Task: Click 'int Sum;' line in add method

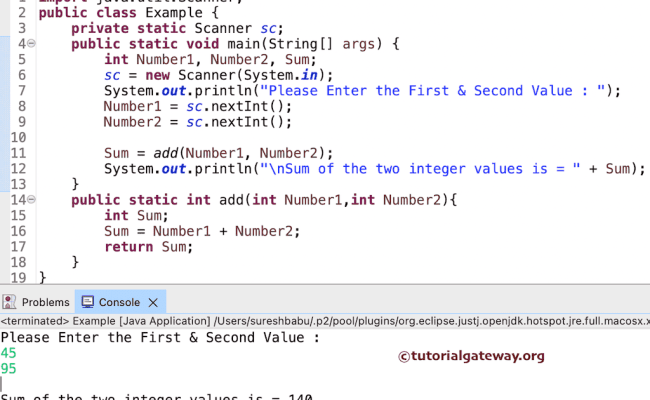Action: [136, 215]
